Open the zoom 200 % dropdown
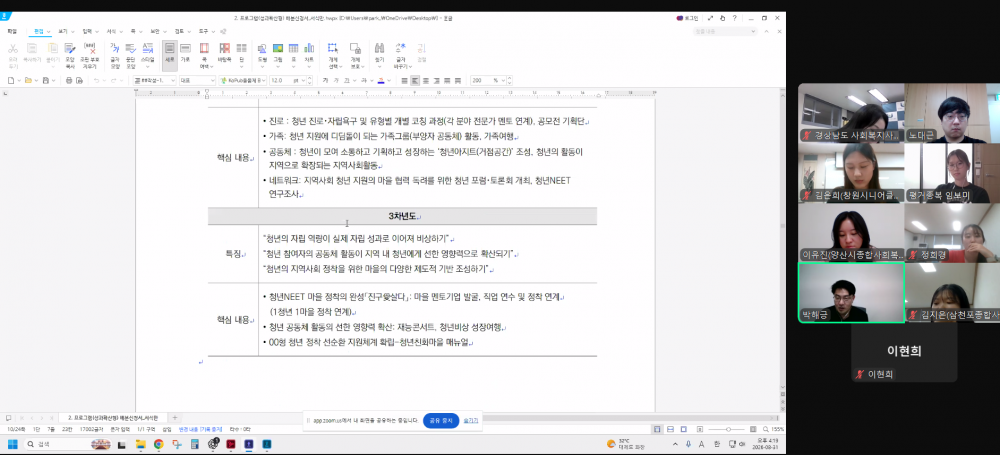Viewport: 1000px width, 455px height. coord(504,80)
